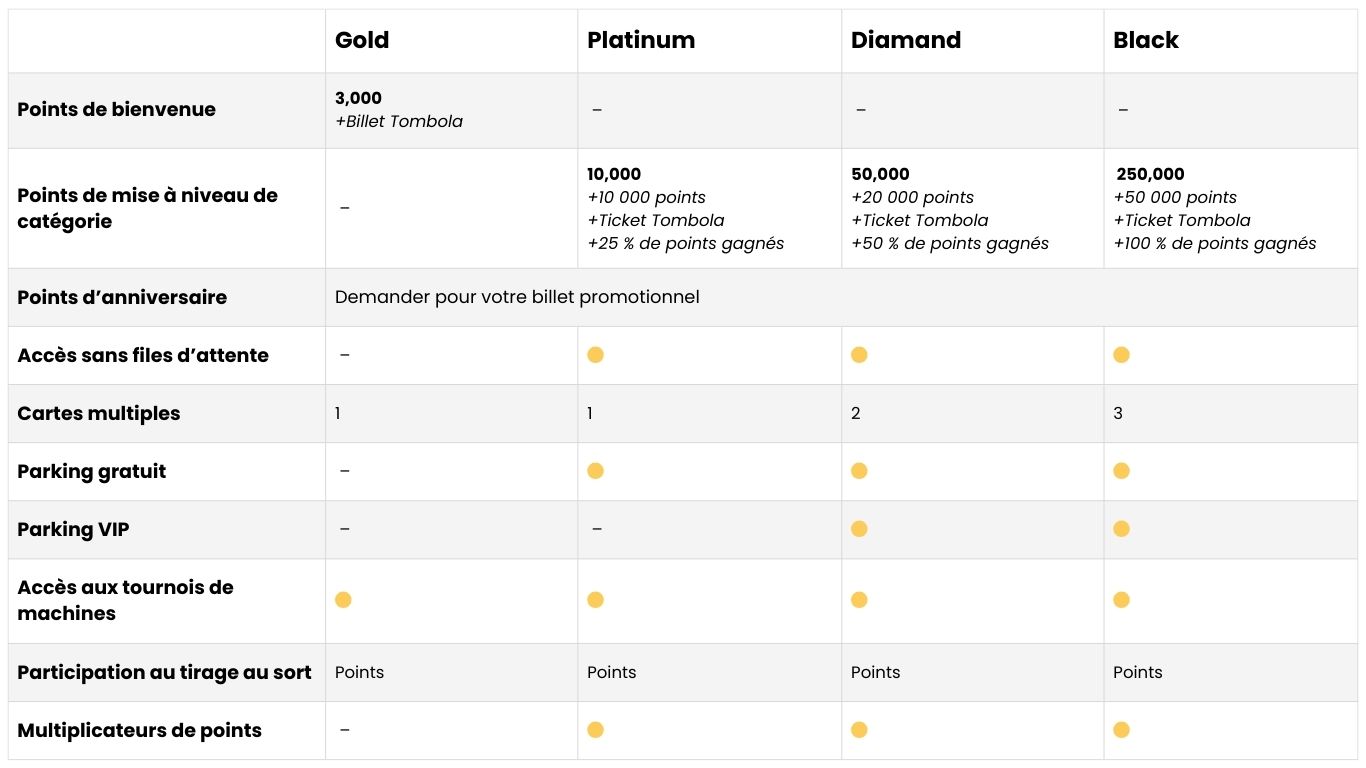Click the Black column header
Viewport: 1366px width, 768px height.
[1146, 41]
